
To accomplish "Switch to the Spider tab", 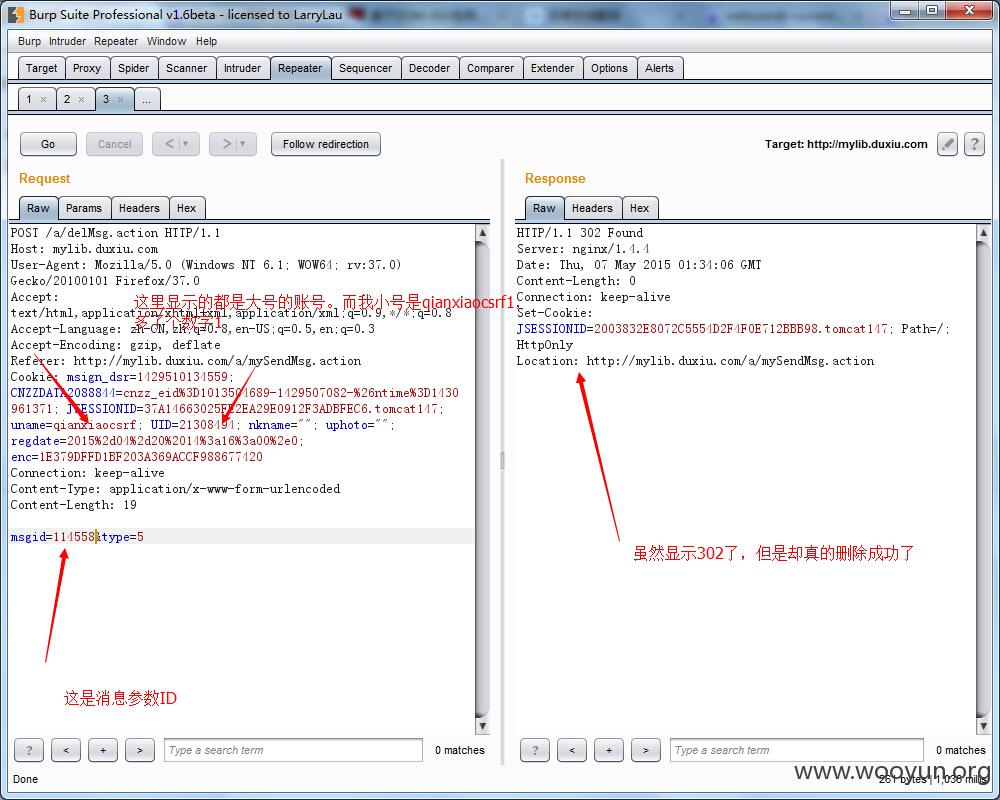I will (x=133, y=68).
